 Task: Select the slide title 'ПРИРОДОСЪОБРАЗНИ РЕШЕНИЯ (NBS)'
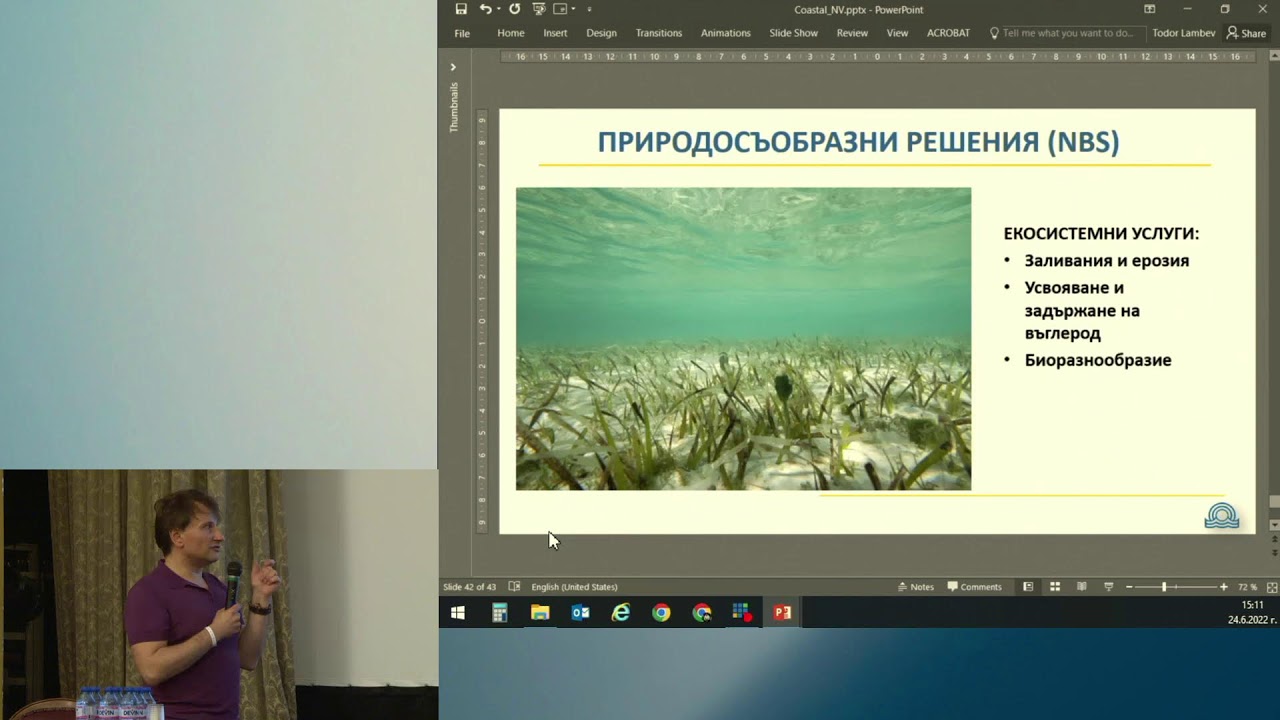(858, 142)
